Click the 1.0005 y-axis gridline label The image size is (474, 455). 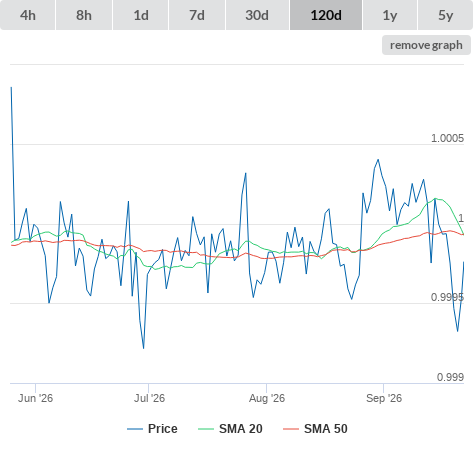pyautogui.click(x=447, y=138)
